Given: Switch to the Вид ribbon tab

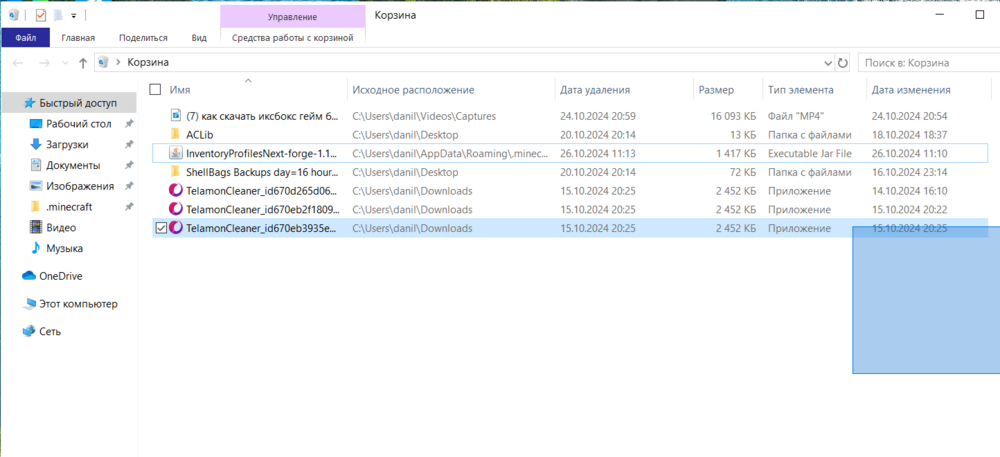Looking at the screenshot, I should pyautogui.click(x=199, y=38).
